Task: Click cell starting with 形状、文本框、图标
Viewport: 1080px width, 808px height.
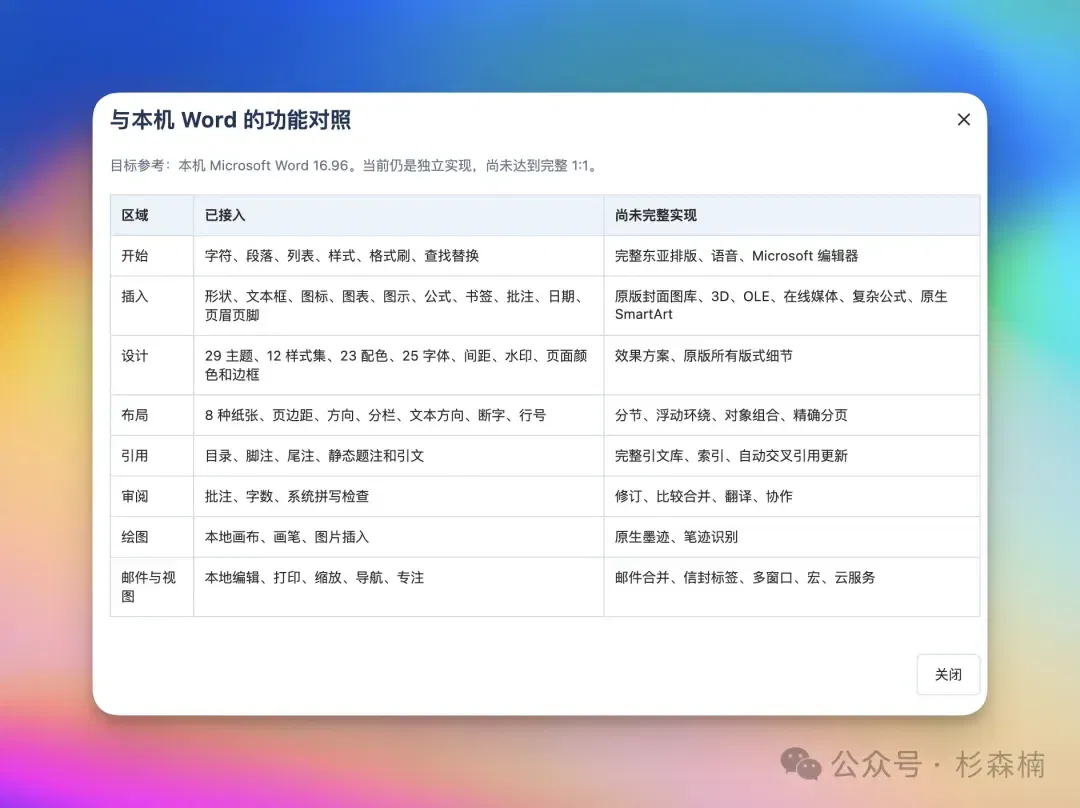Action: point(399,306)
